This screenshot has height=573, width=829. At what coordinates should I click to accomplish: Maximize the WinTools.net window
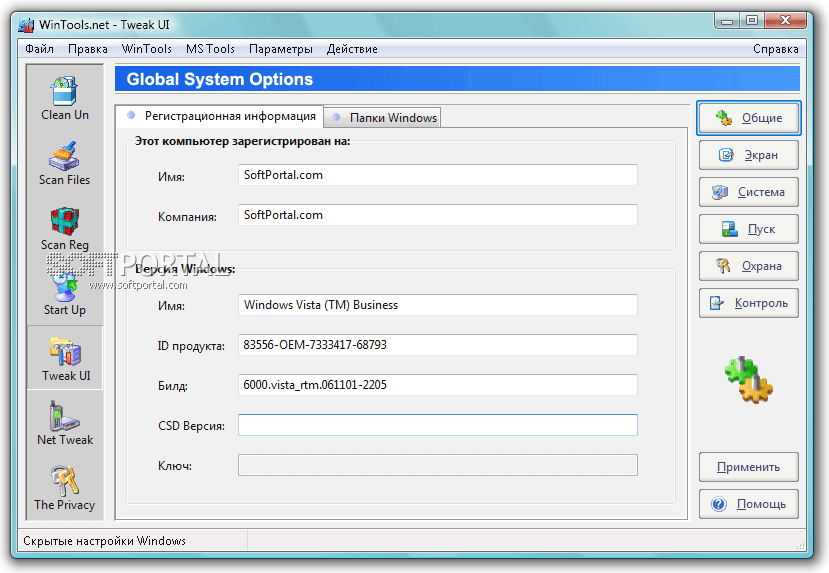pos(752,21)
